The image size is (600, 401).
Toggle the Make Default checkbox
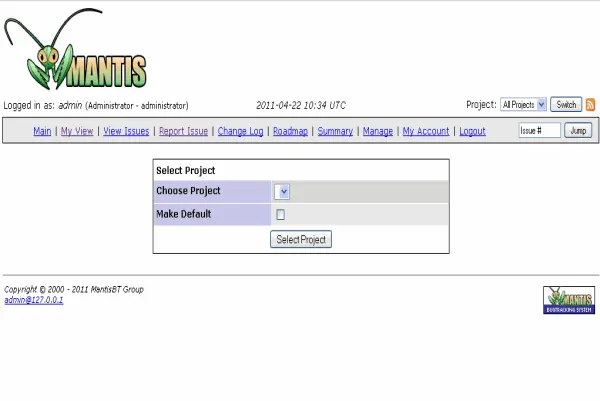[281, 214]
